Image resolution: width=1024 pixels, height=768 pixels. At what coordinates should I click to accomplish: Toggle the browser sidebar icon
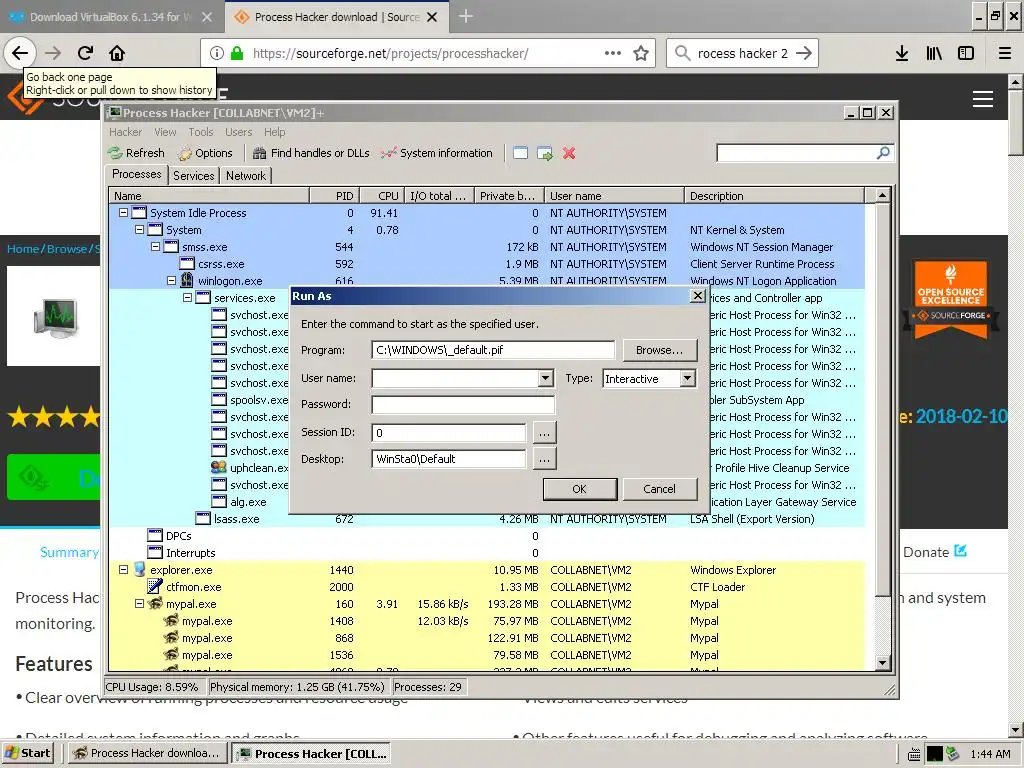[x=966, y=53]
